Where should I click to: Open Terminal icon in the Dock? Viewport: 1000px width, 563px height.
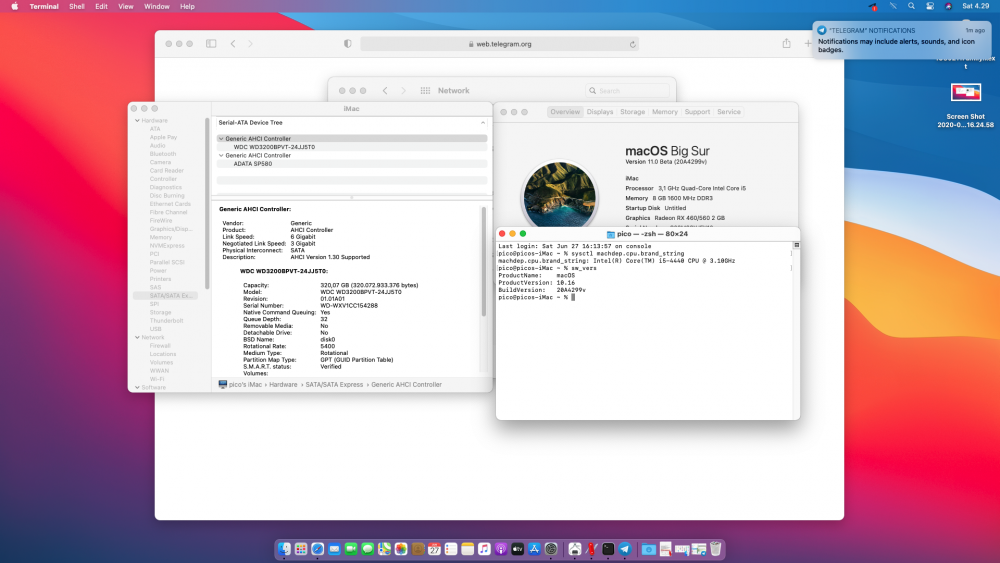coord(608,549)
